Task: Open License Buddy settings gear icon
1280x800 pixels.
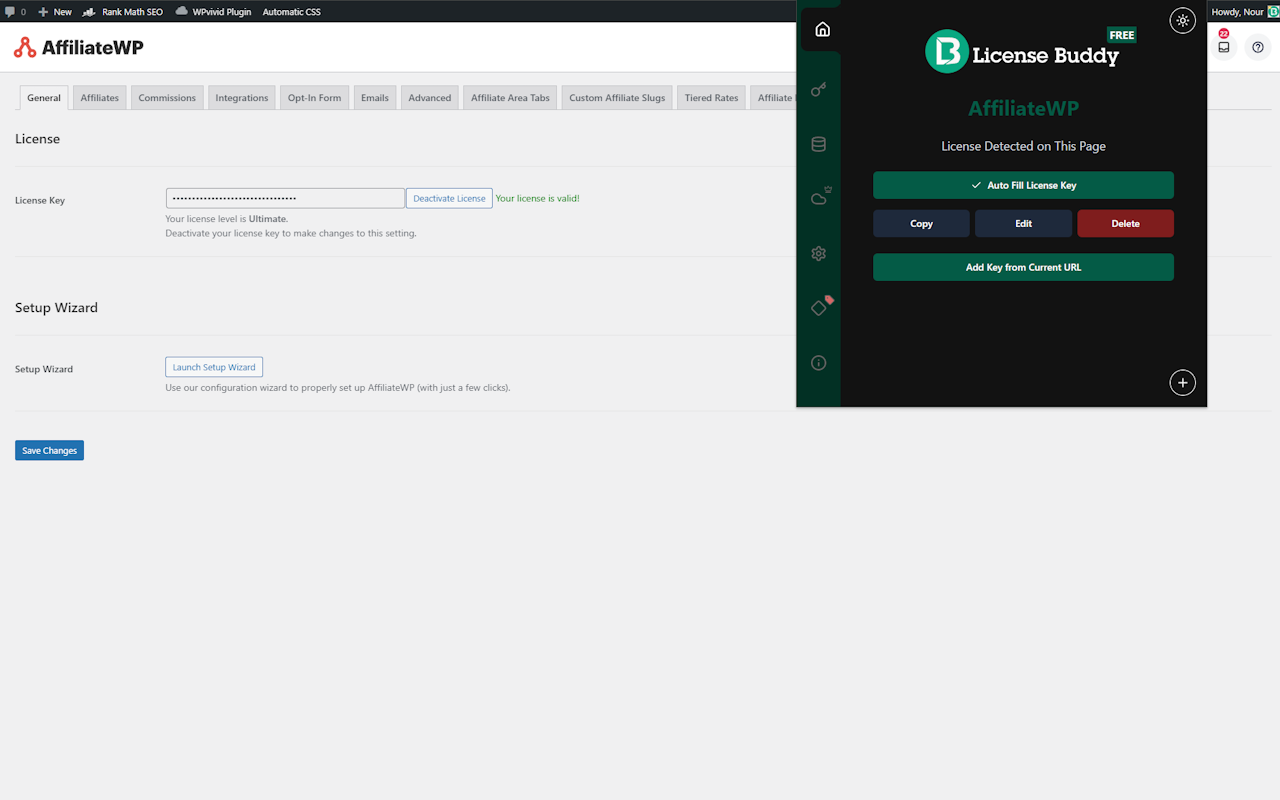Action: (x=819, y=254)
